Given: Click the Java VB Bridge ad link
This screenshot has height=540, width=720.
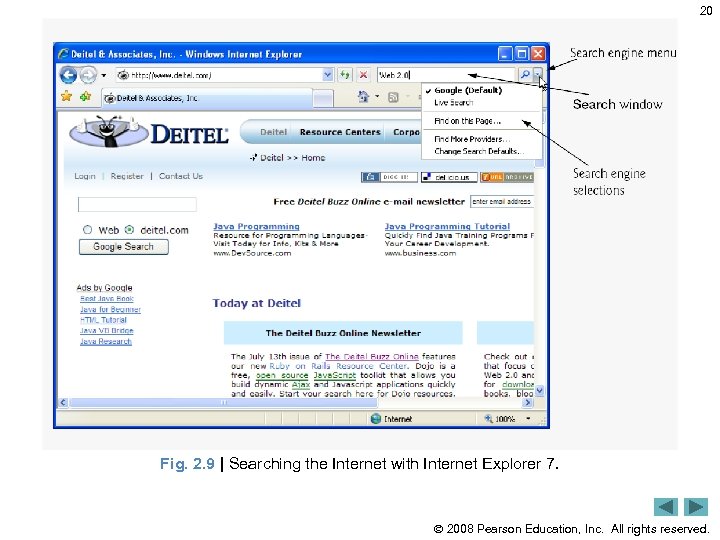Looking at the screenshot, I should click(x=107, y=331).
